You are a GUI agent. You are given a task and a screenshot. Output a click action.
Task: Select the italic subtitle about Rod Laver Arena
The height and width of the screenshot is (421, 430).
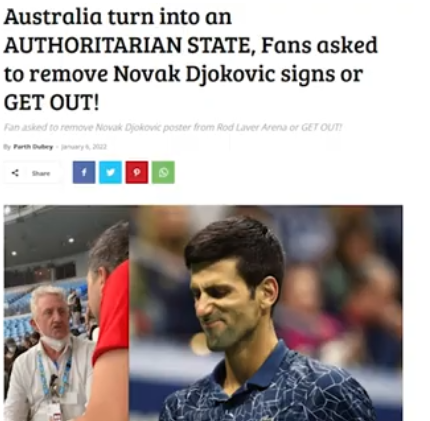click(173, 127)
